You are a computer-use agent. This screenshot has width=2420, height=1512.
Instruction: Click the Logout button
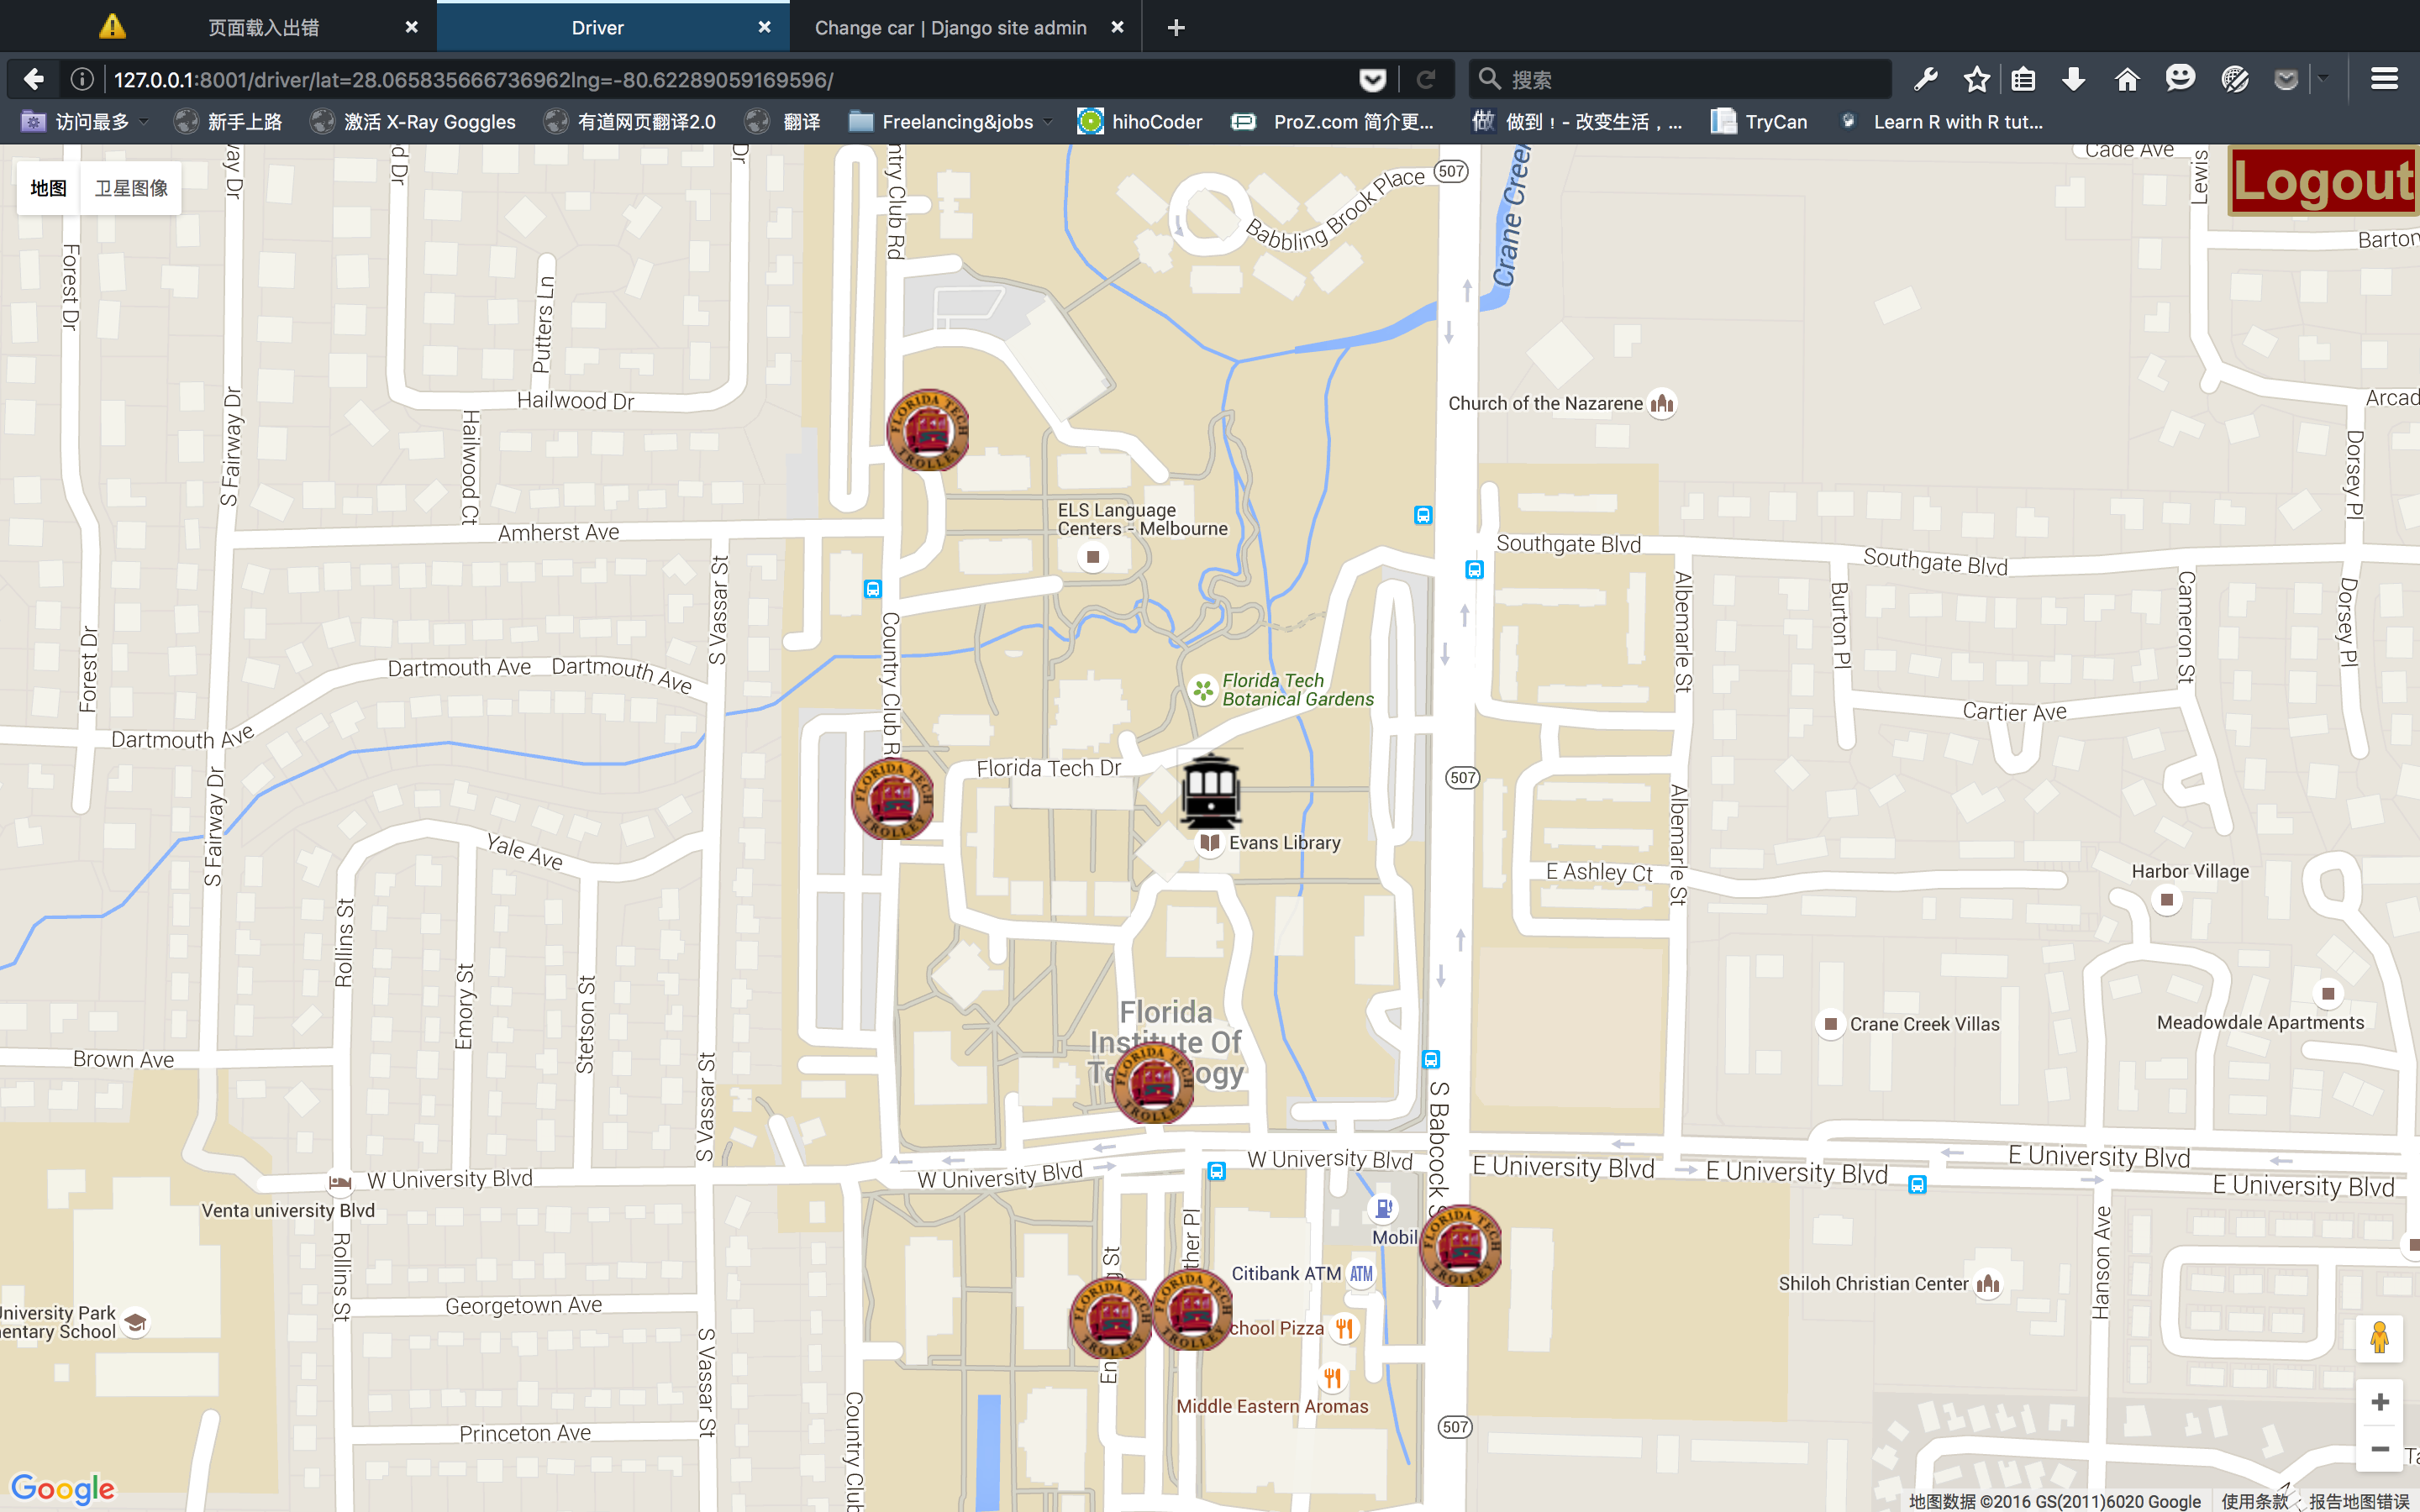click(2322, 181)
